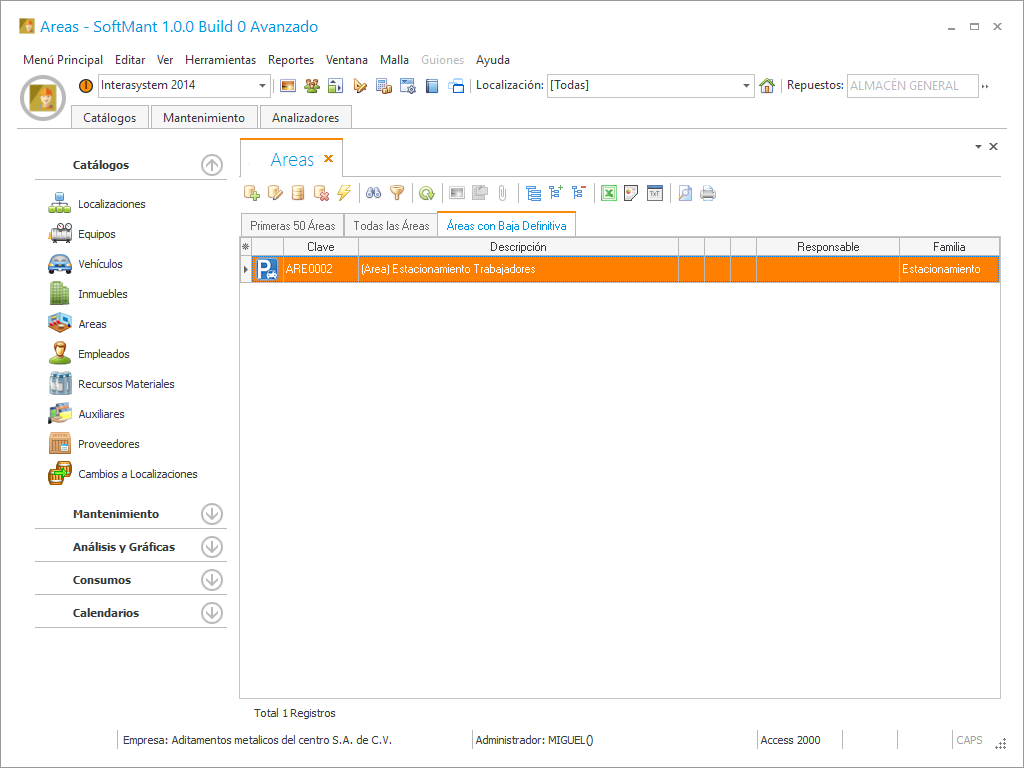Screen dimensions: 1024x768
Task: Export the grid to Excel
Action: click(608, 193)
